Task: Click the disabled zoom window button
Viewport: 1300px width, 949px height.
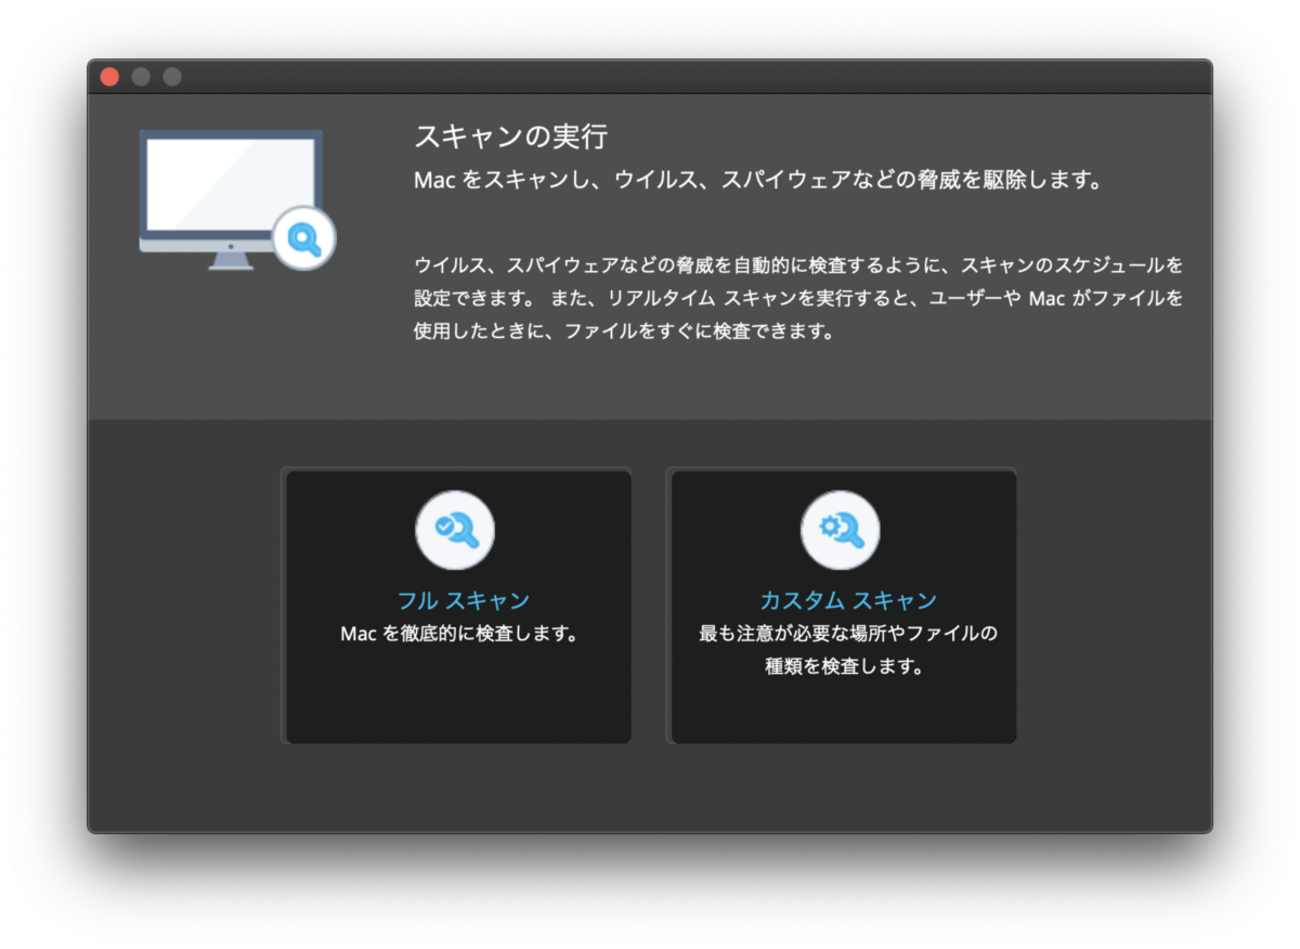Action: tap(172, 77)
